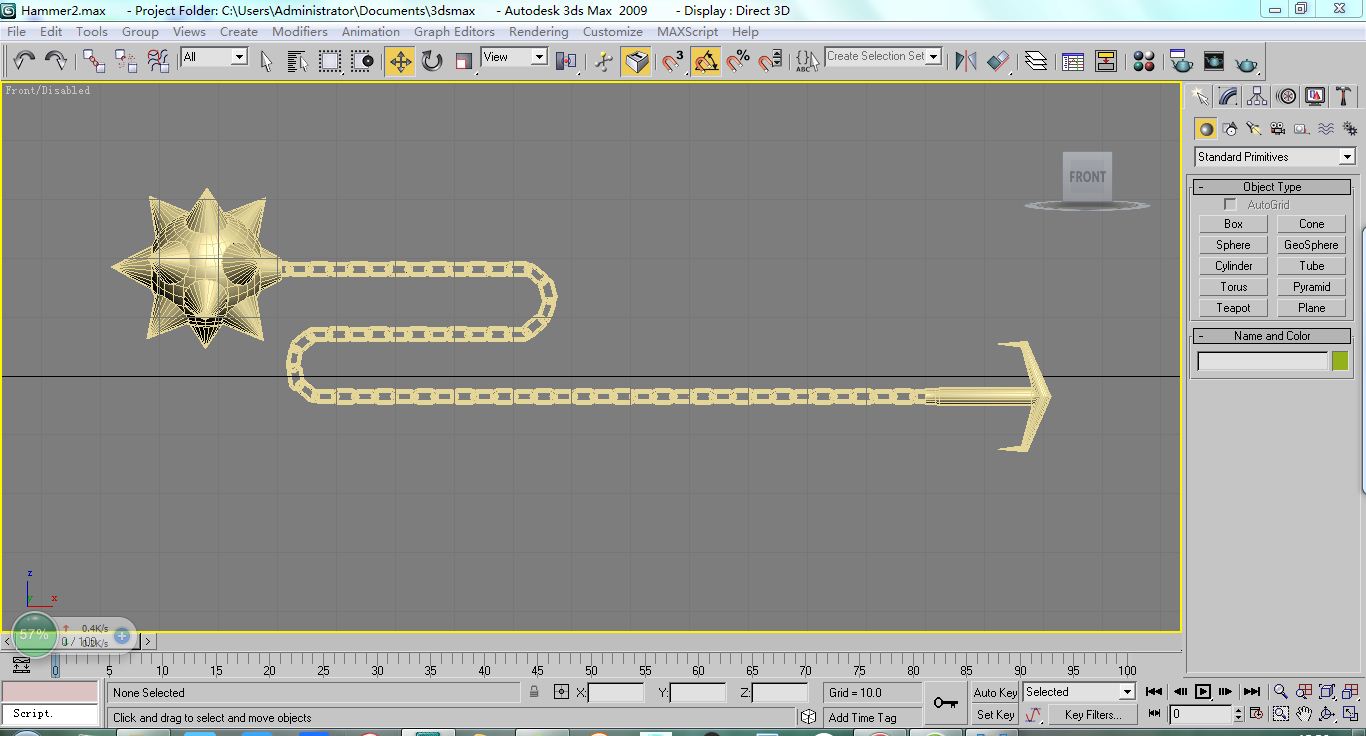Open Schematic View icon
Viewport: 1366px width, 736px height.
click(1106, 61)
